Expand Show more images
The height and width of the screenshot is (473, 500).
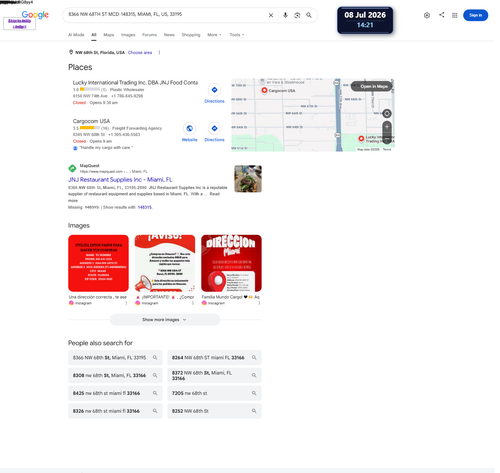165,320
